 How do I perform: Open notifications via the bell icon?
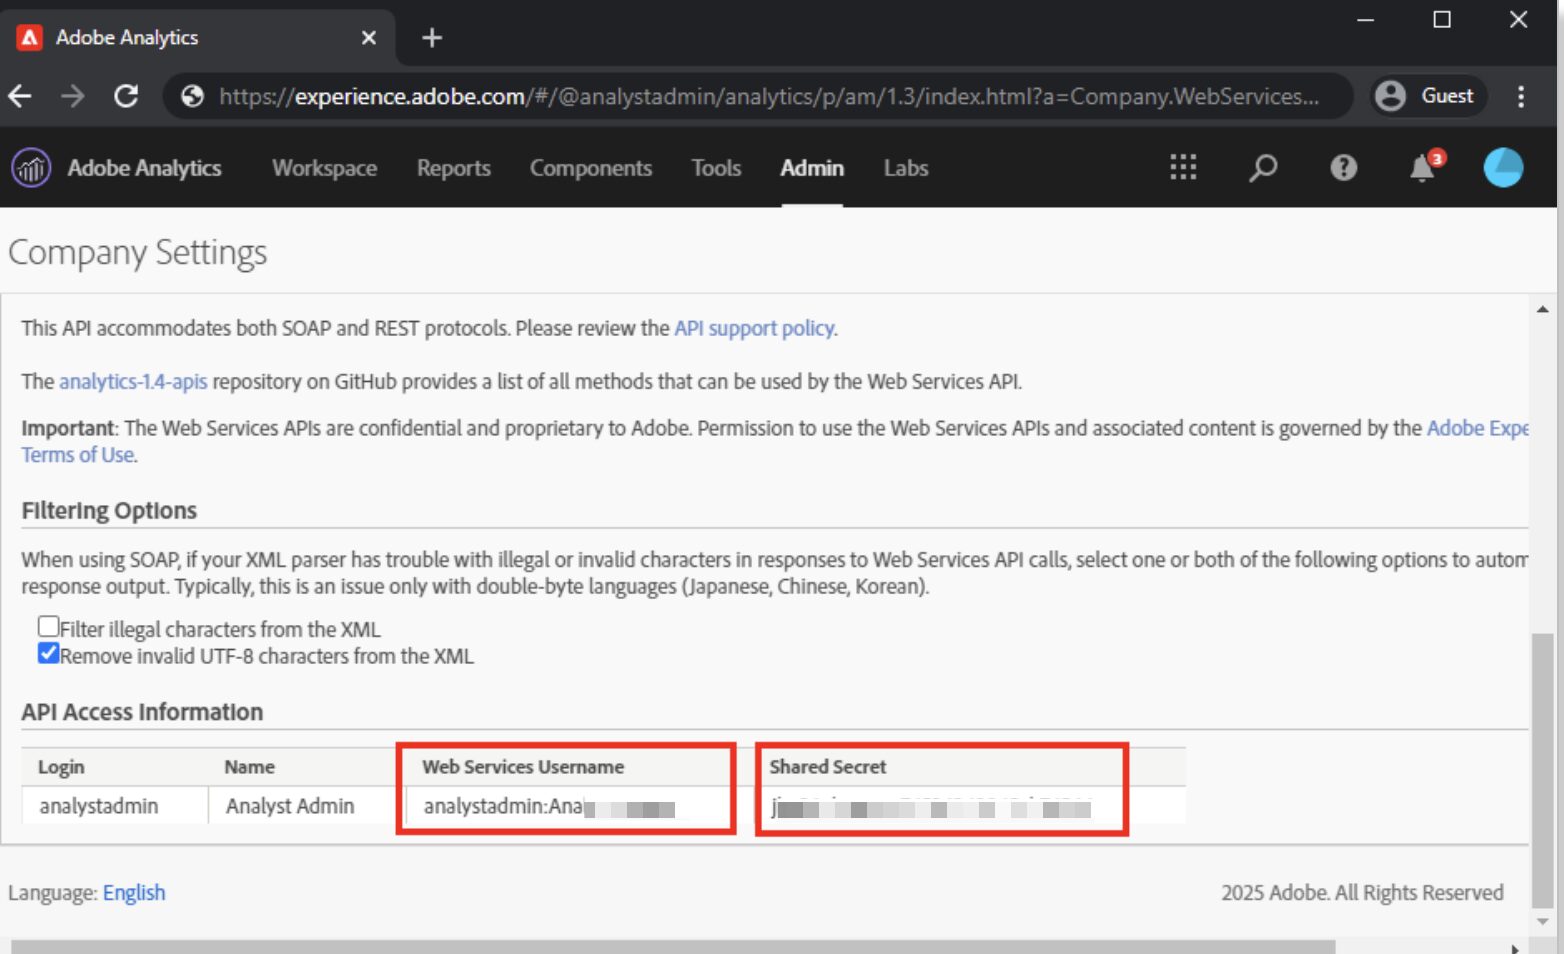point(1420,169)
